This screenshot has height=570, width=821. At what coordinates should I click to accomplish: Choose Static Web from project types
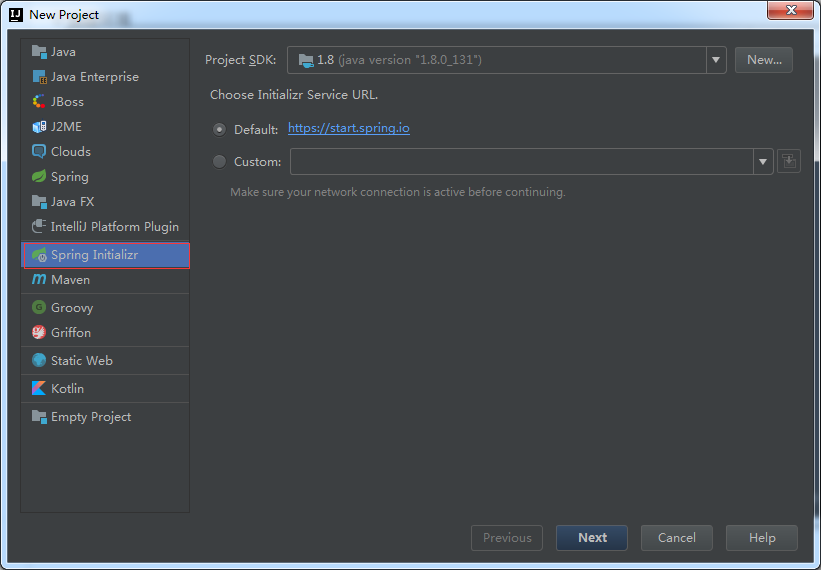pos(81,361)
